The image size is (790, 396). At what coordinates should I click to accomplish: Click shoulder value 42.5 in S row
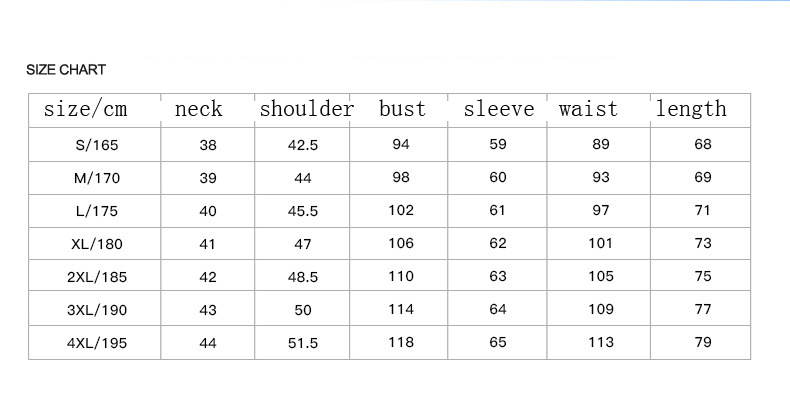(303, 145)
